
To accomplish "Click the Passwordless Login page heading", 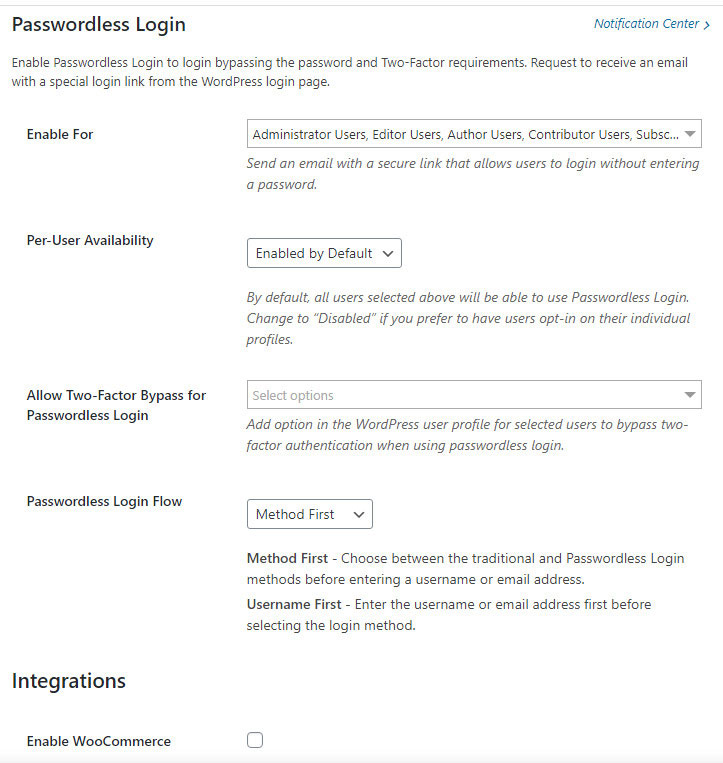I will 98,24.
